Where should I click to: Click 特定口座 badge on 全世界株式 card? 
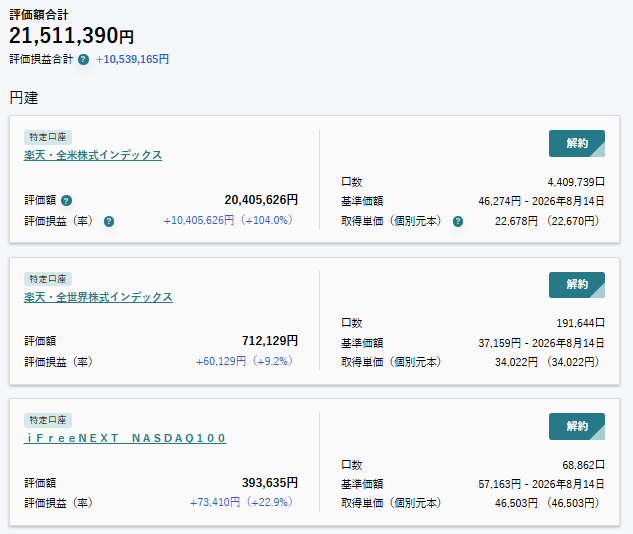click(48, 279)
